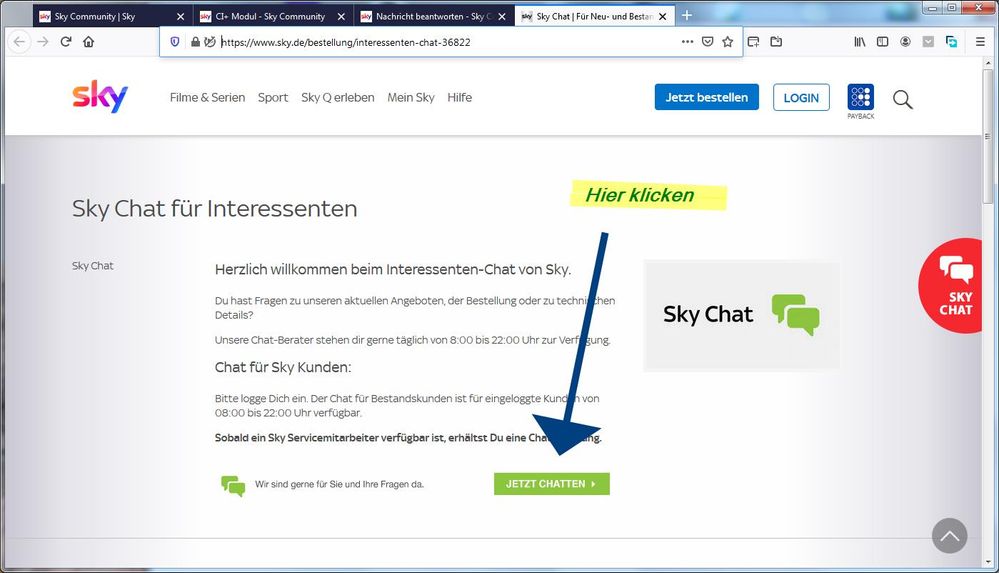This screenshot has height=573, width=999.
Task: Click the PAYBACK icon
Action: coord(860,98)
